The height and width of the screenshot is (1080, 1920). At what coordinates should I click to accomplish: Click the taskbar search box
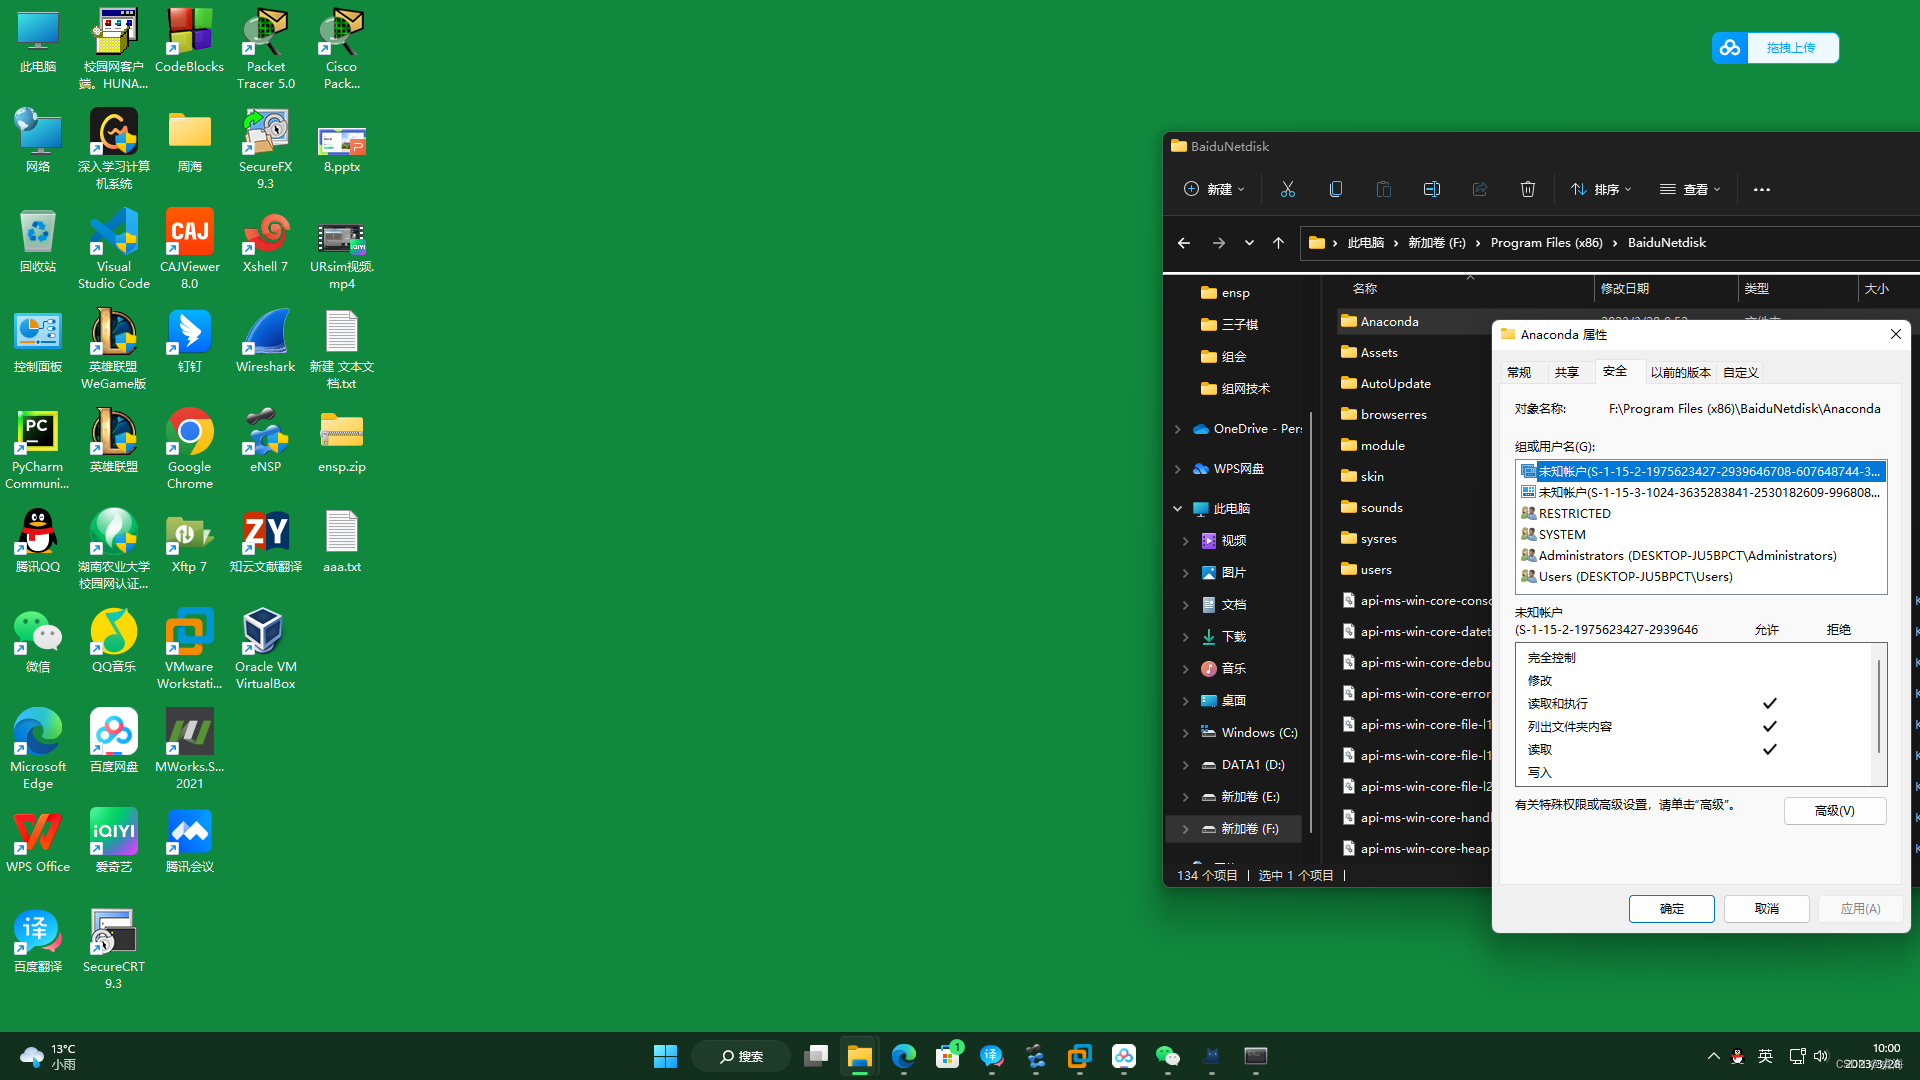741,1056
